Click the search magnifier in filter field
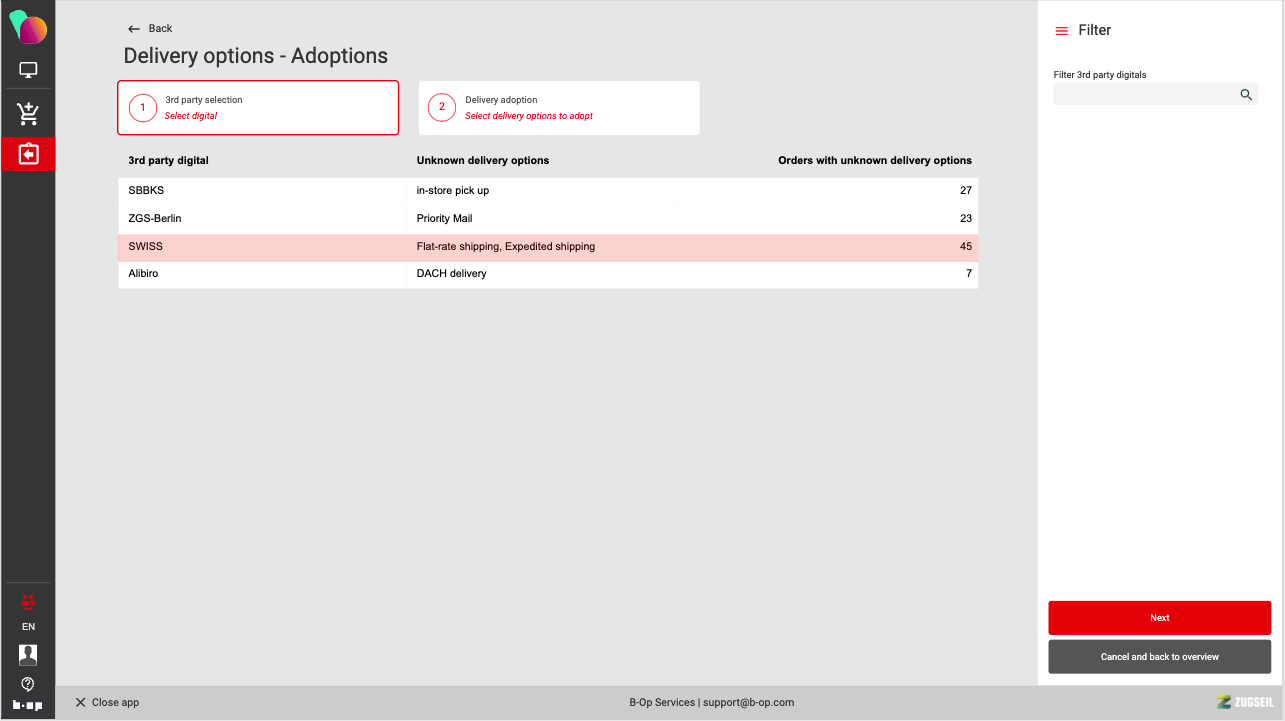 click(x=1246, y=94)
